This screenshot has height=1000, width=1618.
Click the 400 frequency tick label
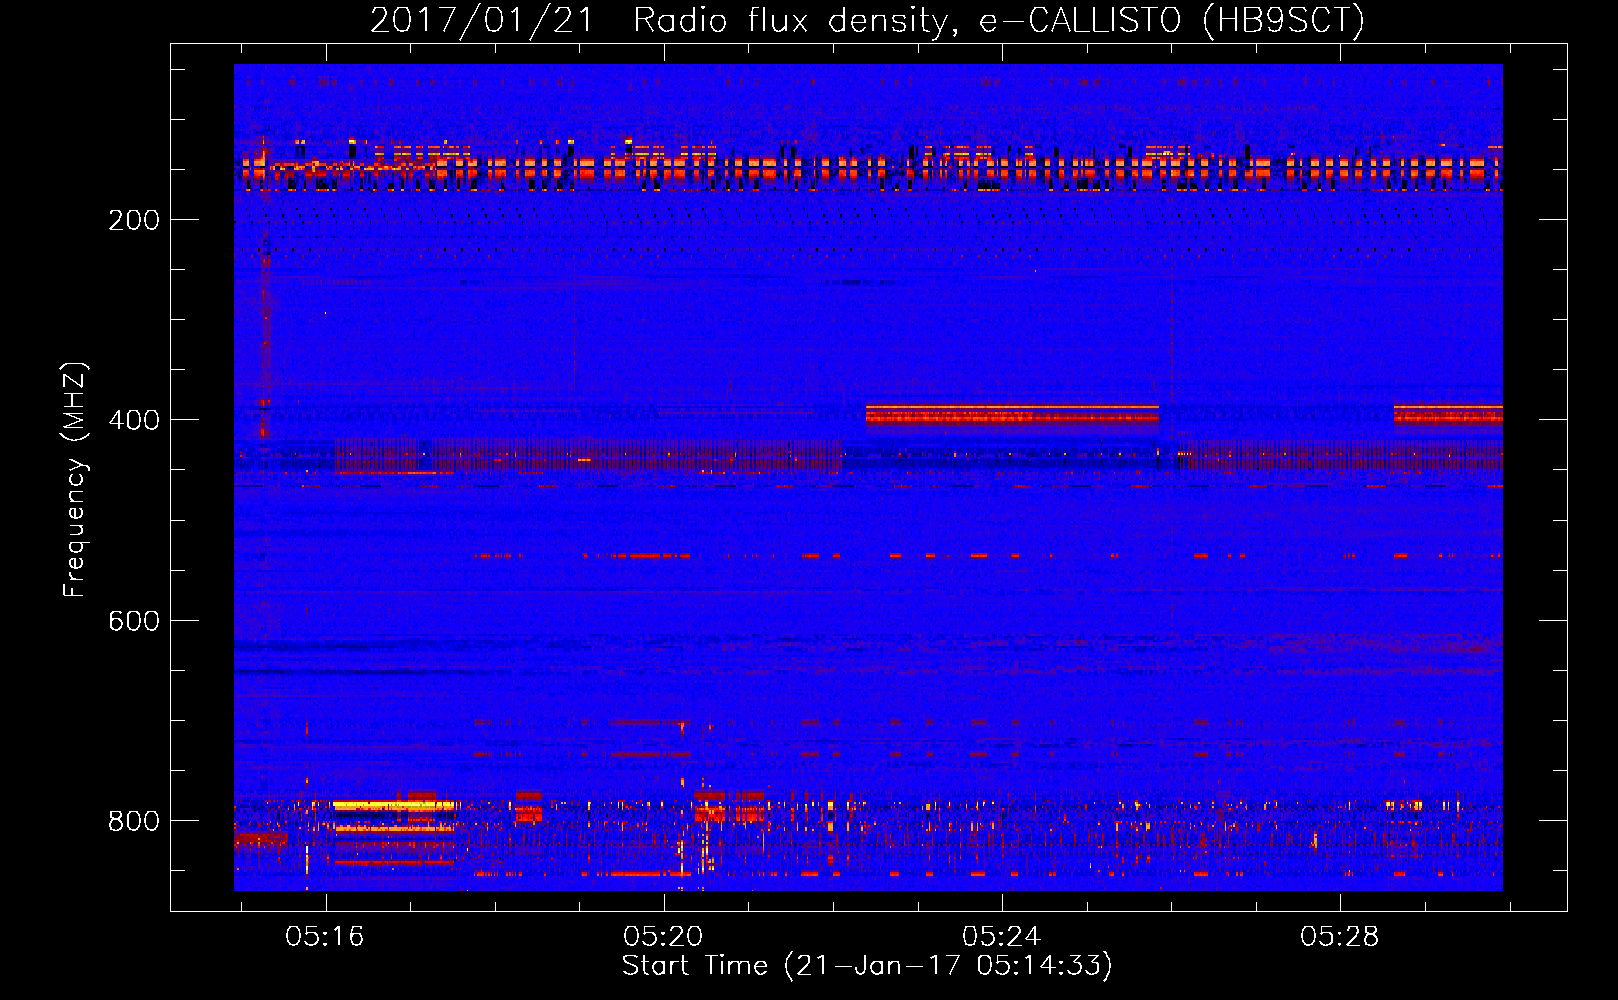coord(134,420)
